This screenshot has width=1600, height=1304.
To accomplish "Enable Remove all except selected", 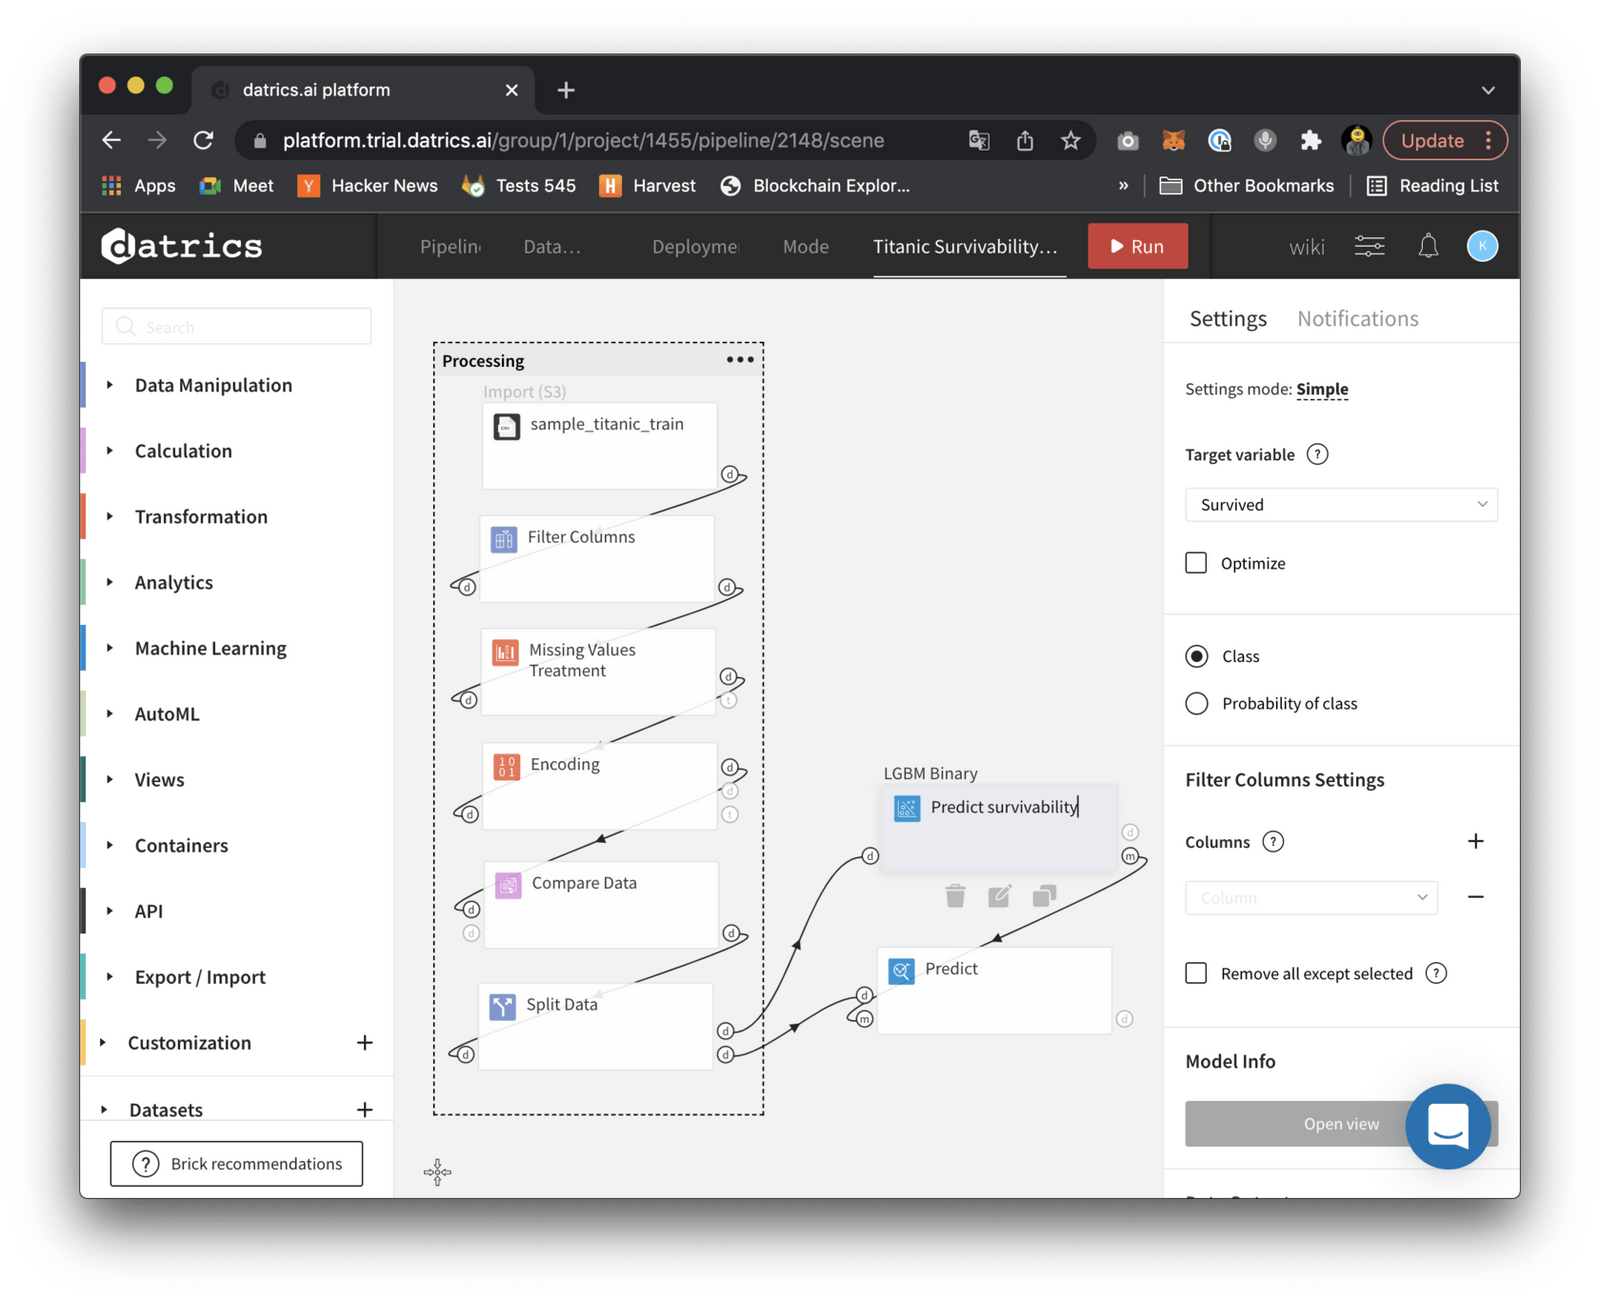I will pyautogui.click(x=1195, y=972).
